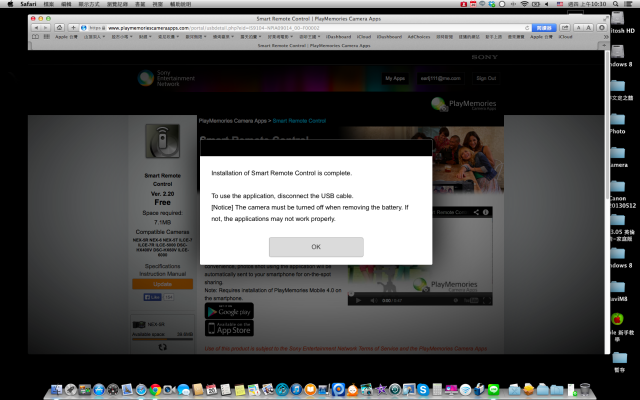Viewport: 640px width, 400px height.
Task: Open the reading list glasses icon
Action: point(36,37)
